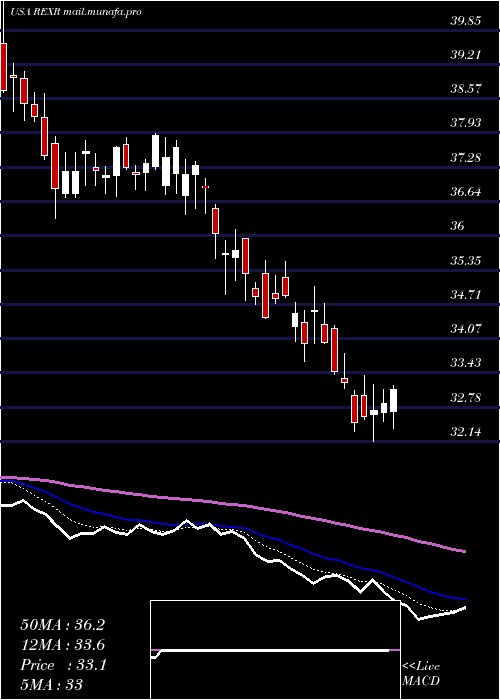The height and width of the screenshot is (700, 500).
Task: Click the blue 12MA line's right end
Action: (464, 599)
